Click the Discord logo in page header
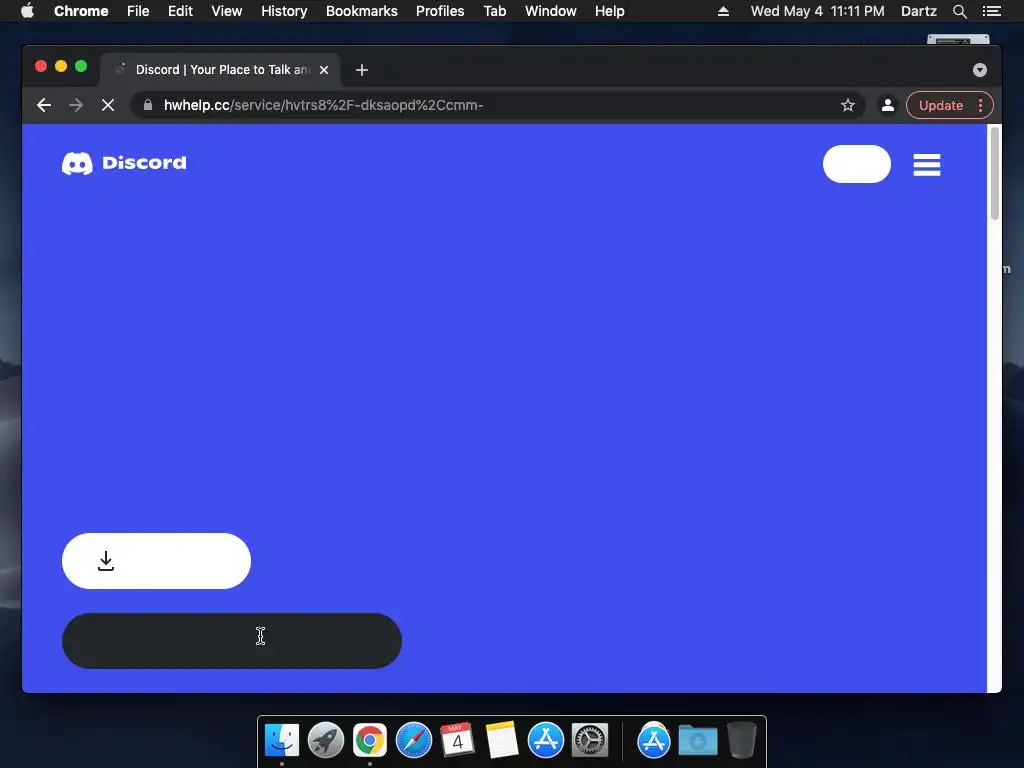1024x768 pixels. click(124, 163)
